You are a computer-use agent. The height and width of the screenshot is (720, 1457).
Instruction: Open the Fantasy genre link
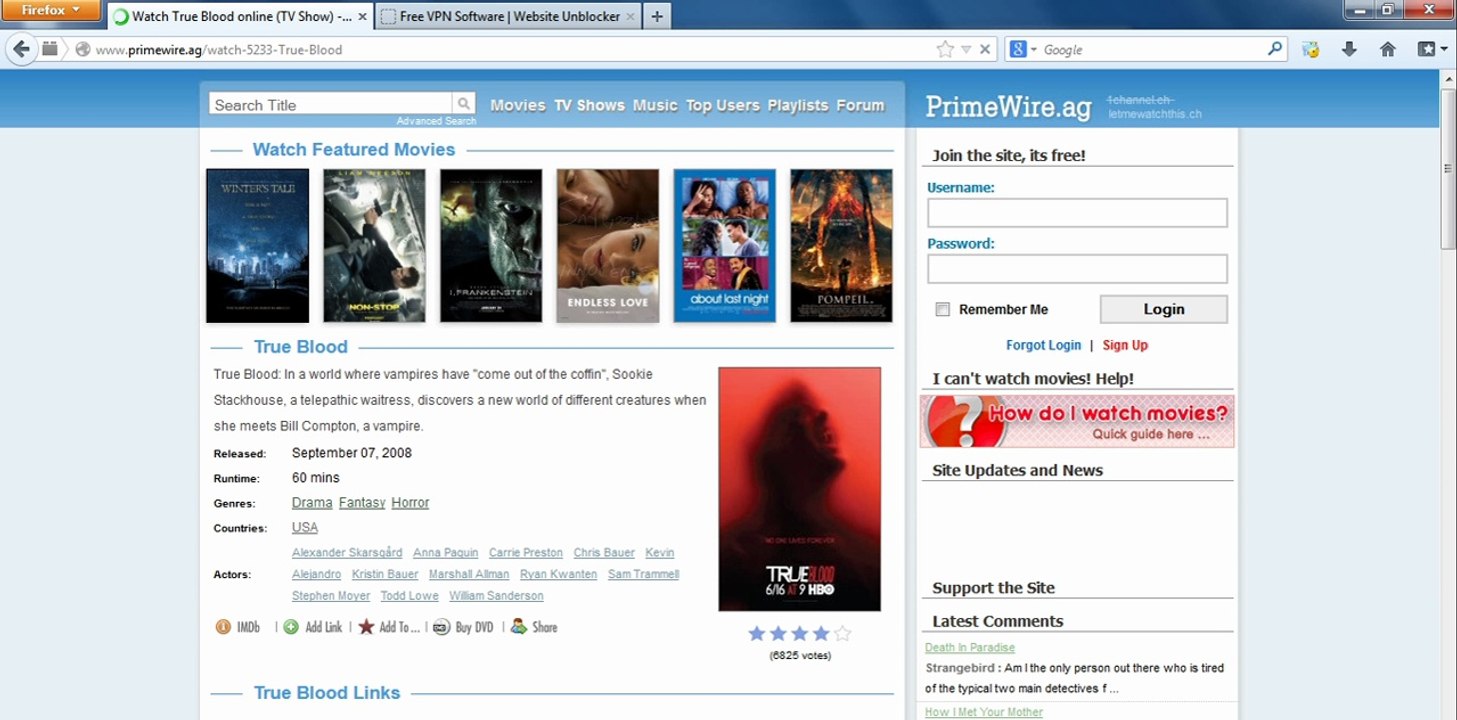tap(362, 503)
